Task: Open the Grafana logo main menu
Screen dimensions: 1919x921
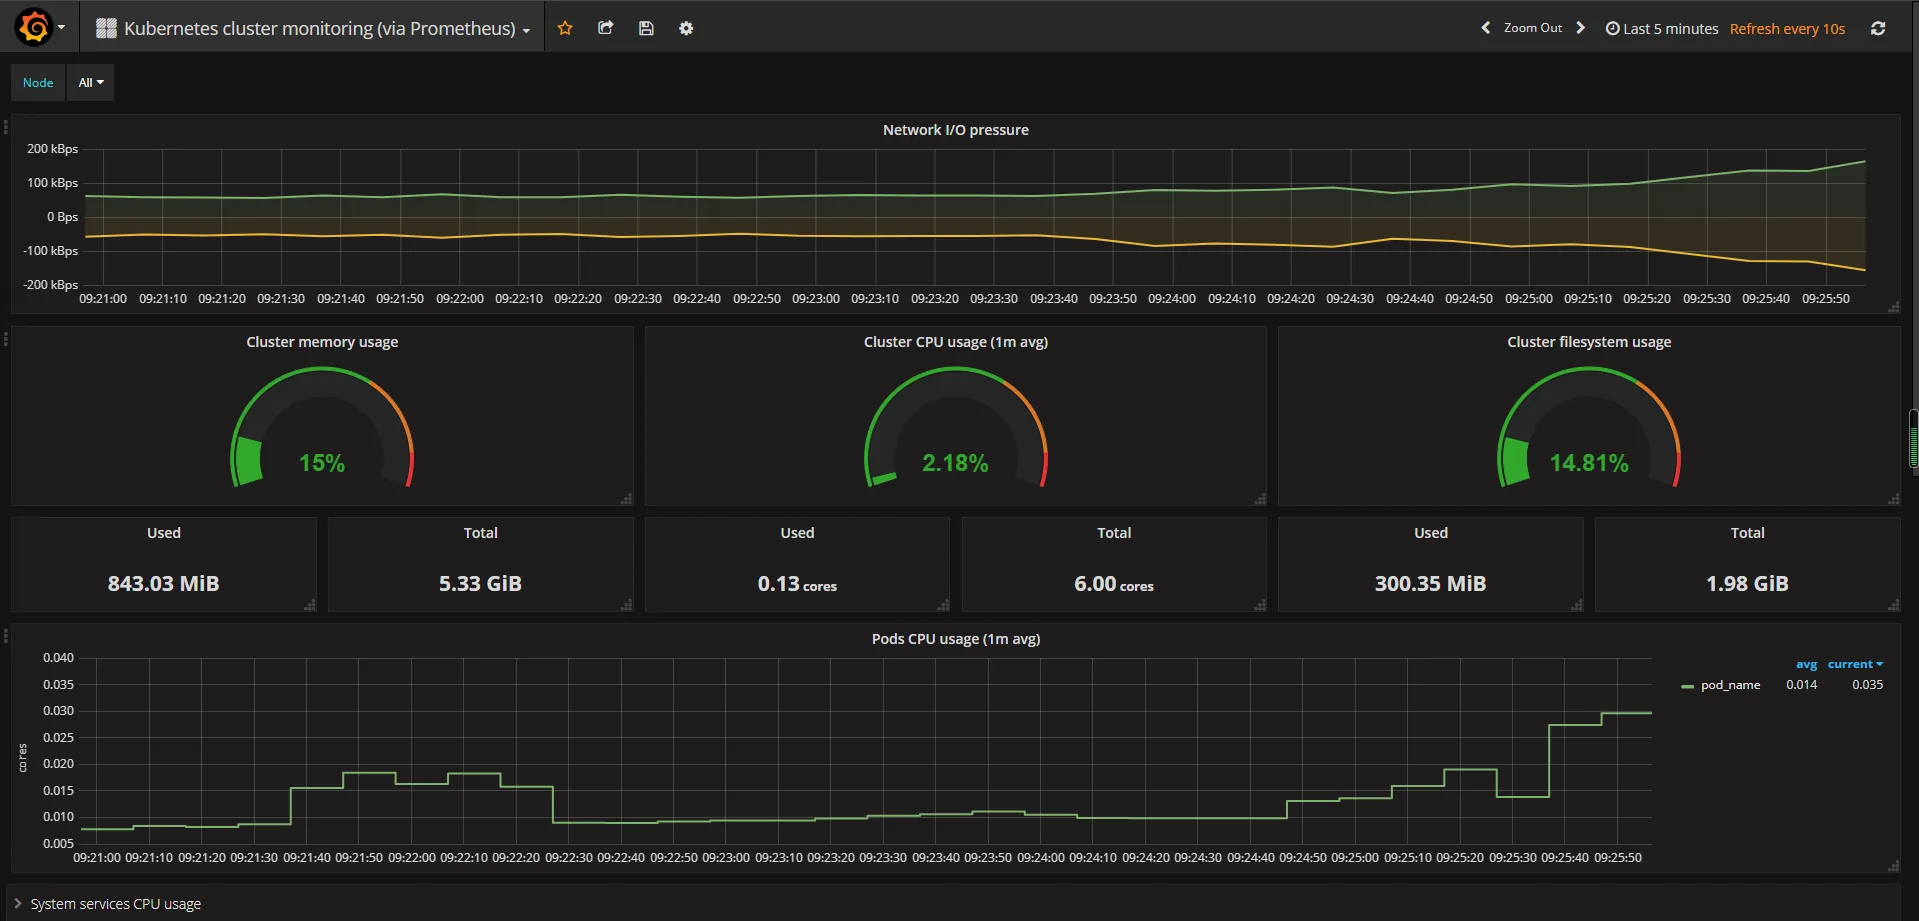Action: (35, 27)
